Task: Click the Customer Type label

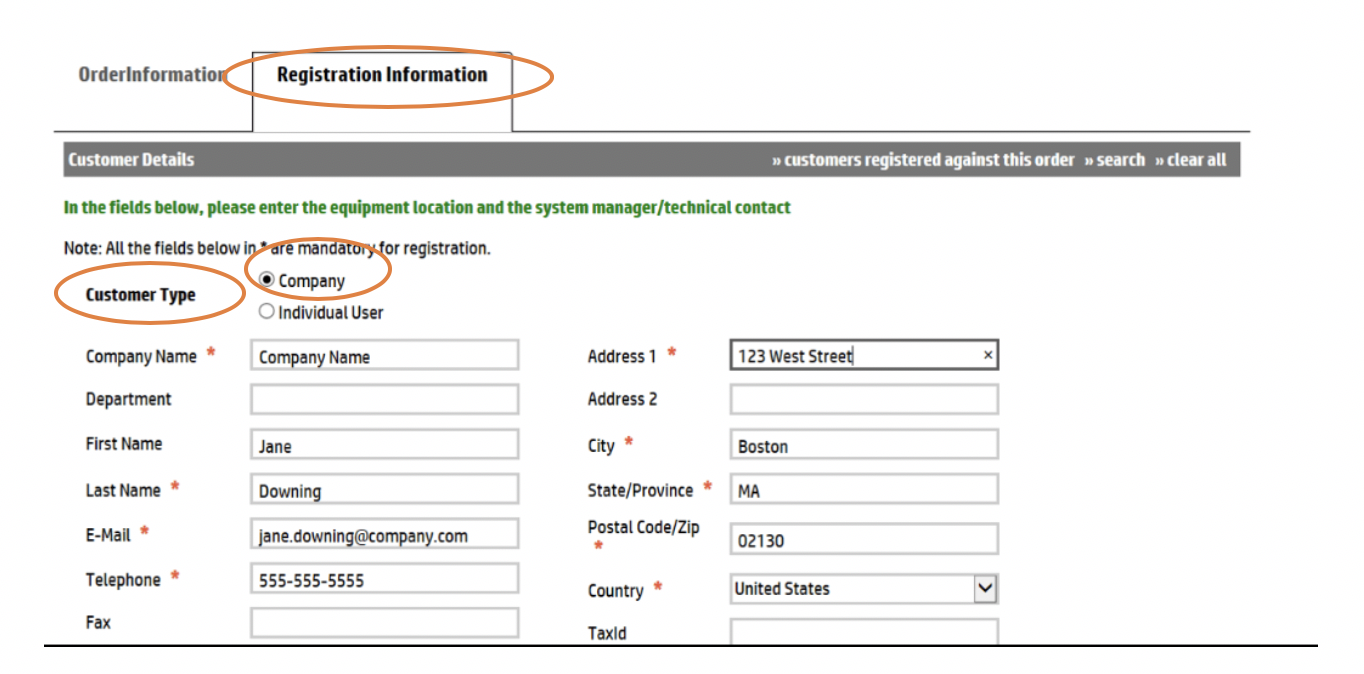Action: point(141,295)
